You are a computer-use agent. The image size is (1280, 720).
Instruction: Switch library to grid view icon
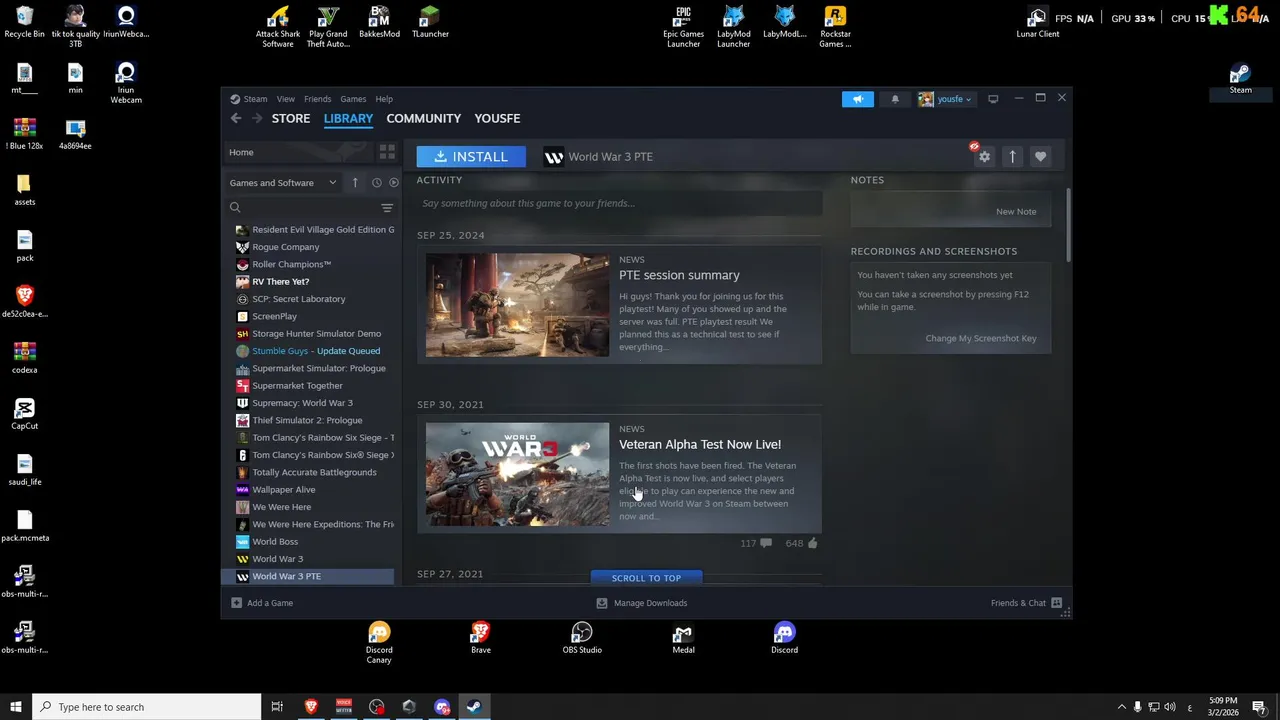click(387, 152)
